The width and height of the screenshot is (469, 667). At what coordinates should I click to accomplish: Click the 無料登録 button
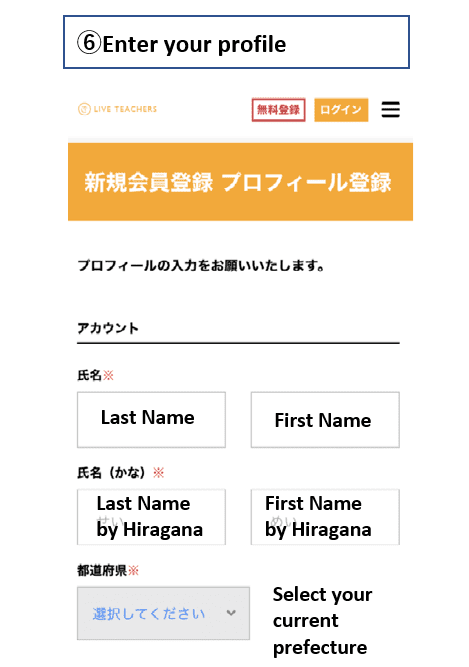coord(279,110)
